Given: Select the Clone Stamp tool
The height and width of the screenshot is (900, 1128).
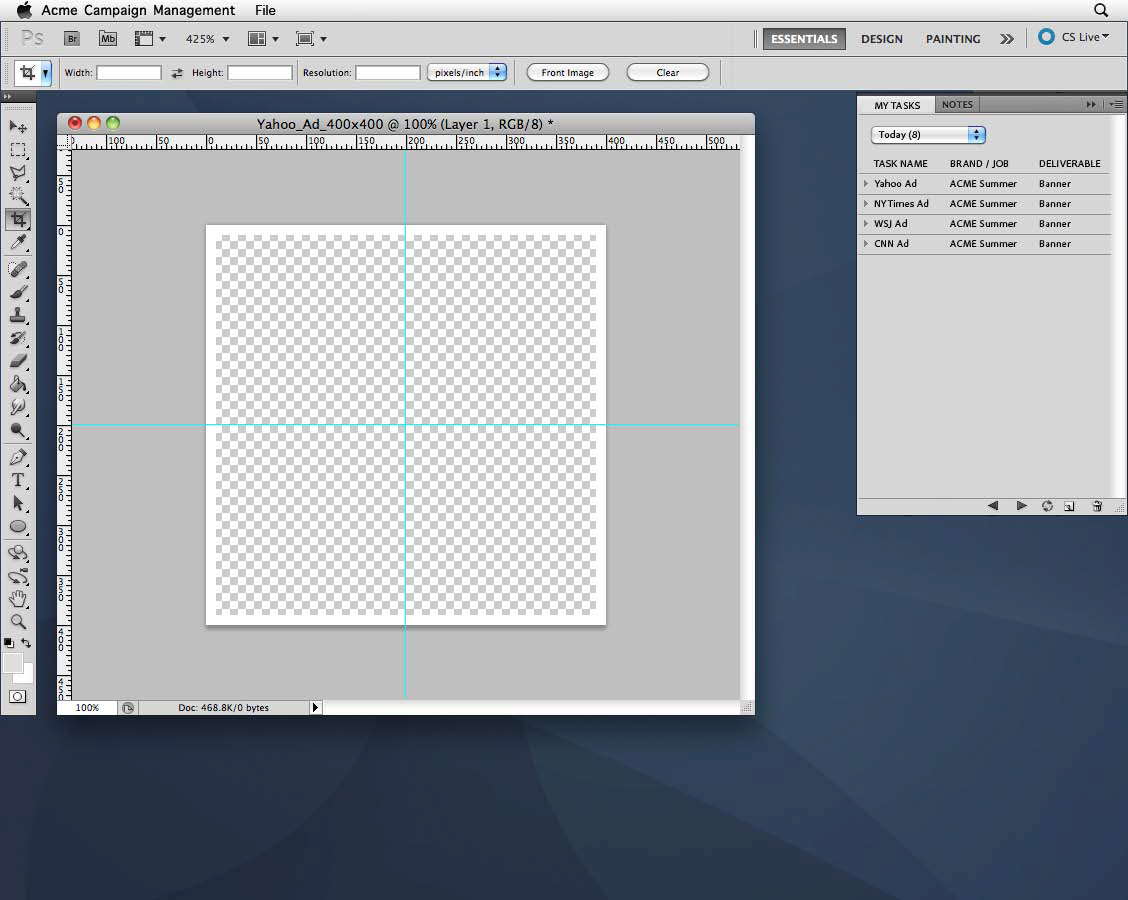Looking at the screenshot, I should click(18, 315).
